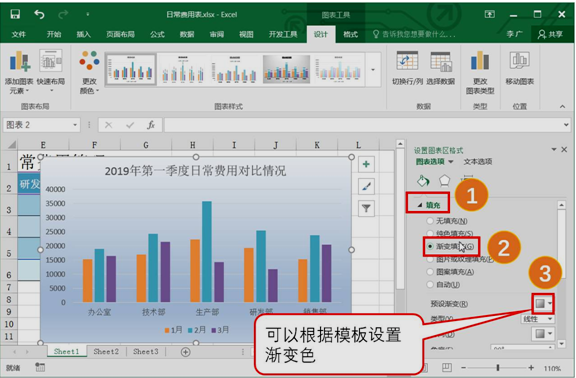Confirm formula entry with checkmark icon
Image resolution: width=576 pixels, height=378 pixels.
coord(130,125)
